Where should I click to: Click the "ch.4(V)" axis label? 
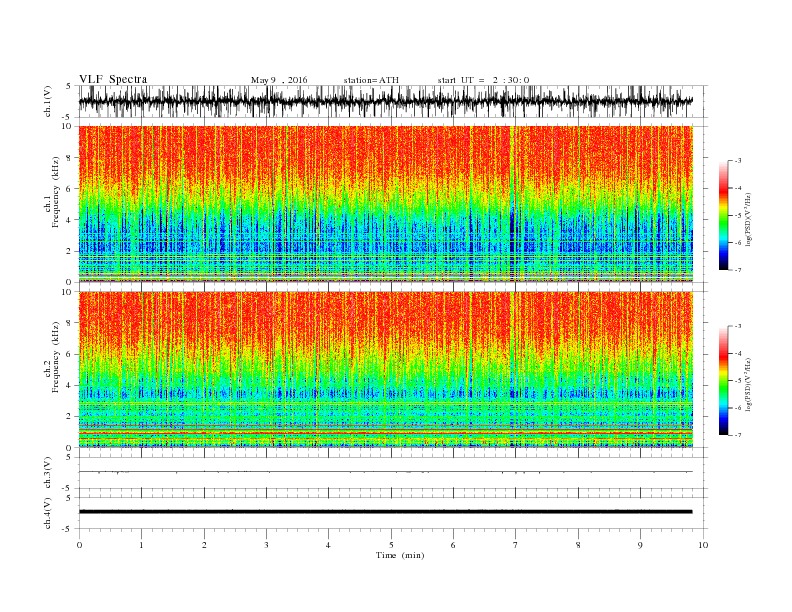click(48, 513)
